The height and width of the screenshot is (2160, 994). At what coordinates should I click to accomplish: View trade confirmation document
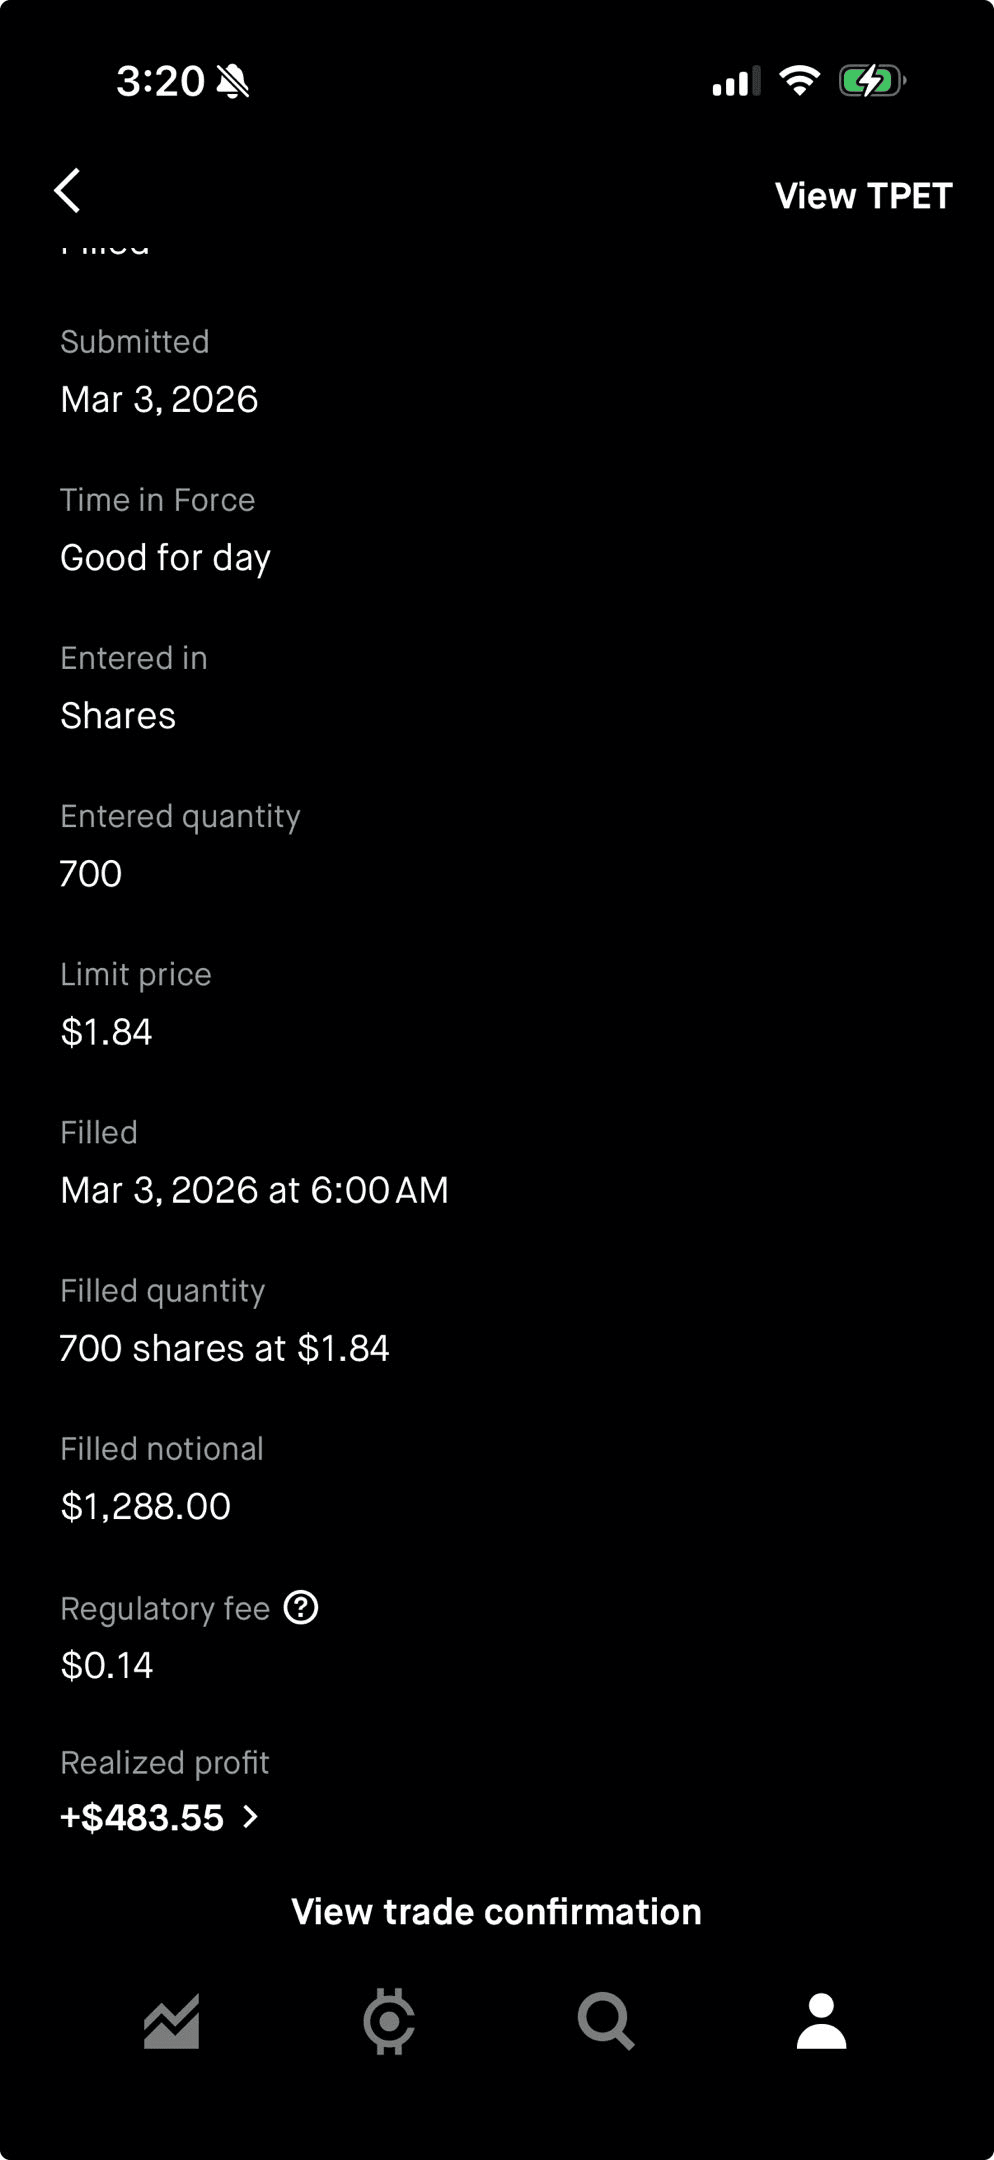point(496,1911)
